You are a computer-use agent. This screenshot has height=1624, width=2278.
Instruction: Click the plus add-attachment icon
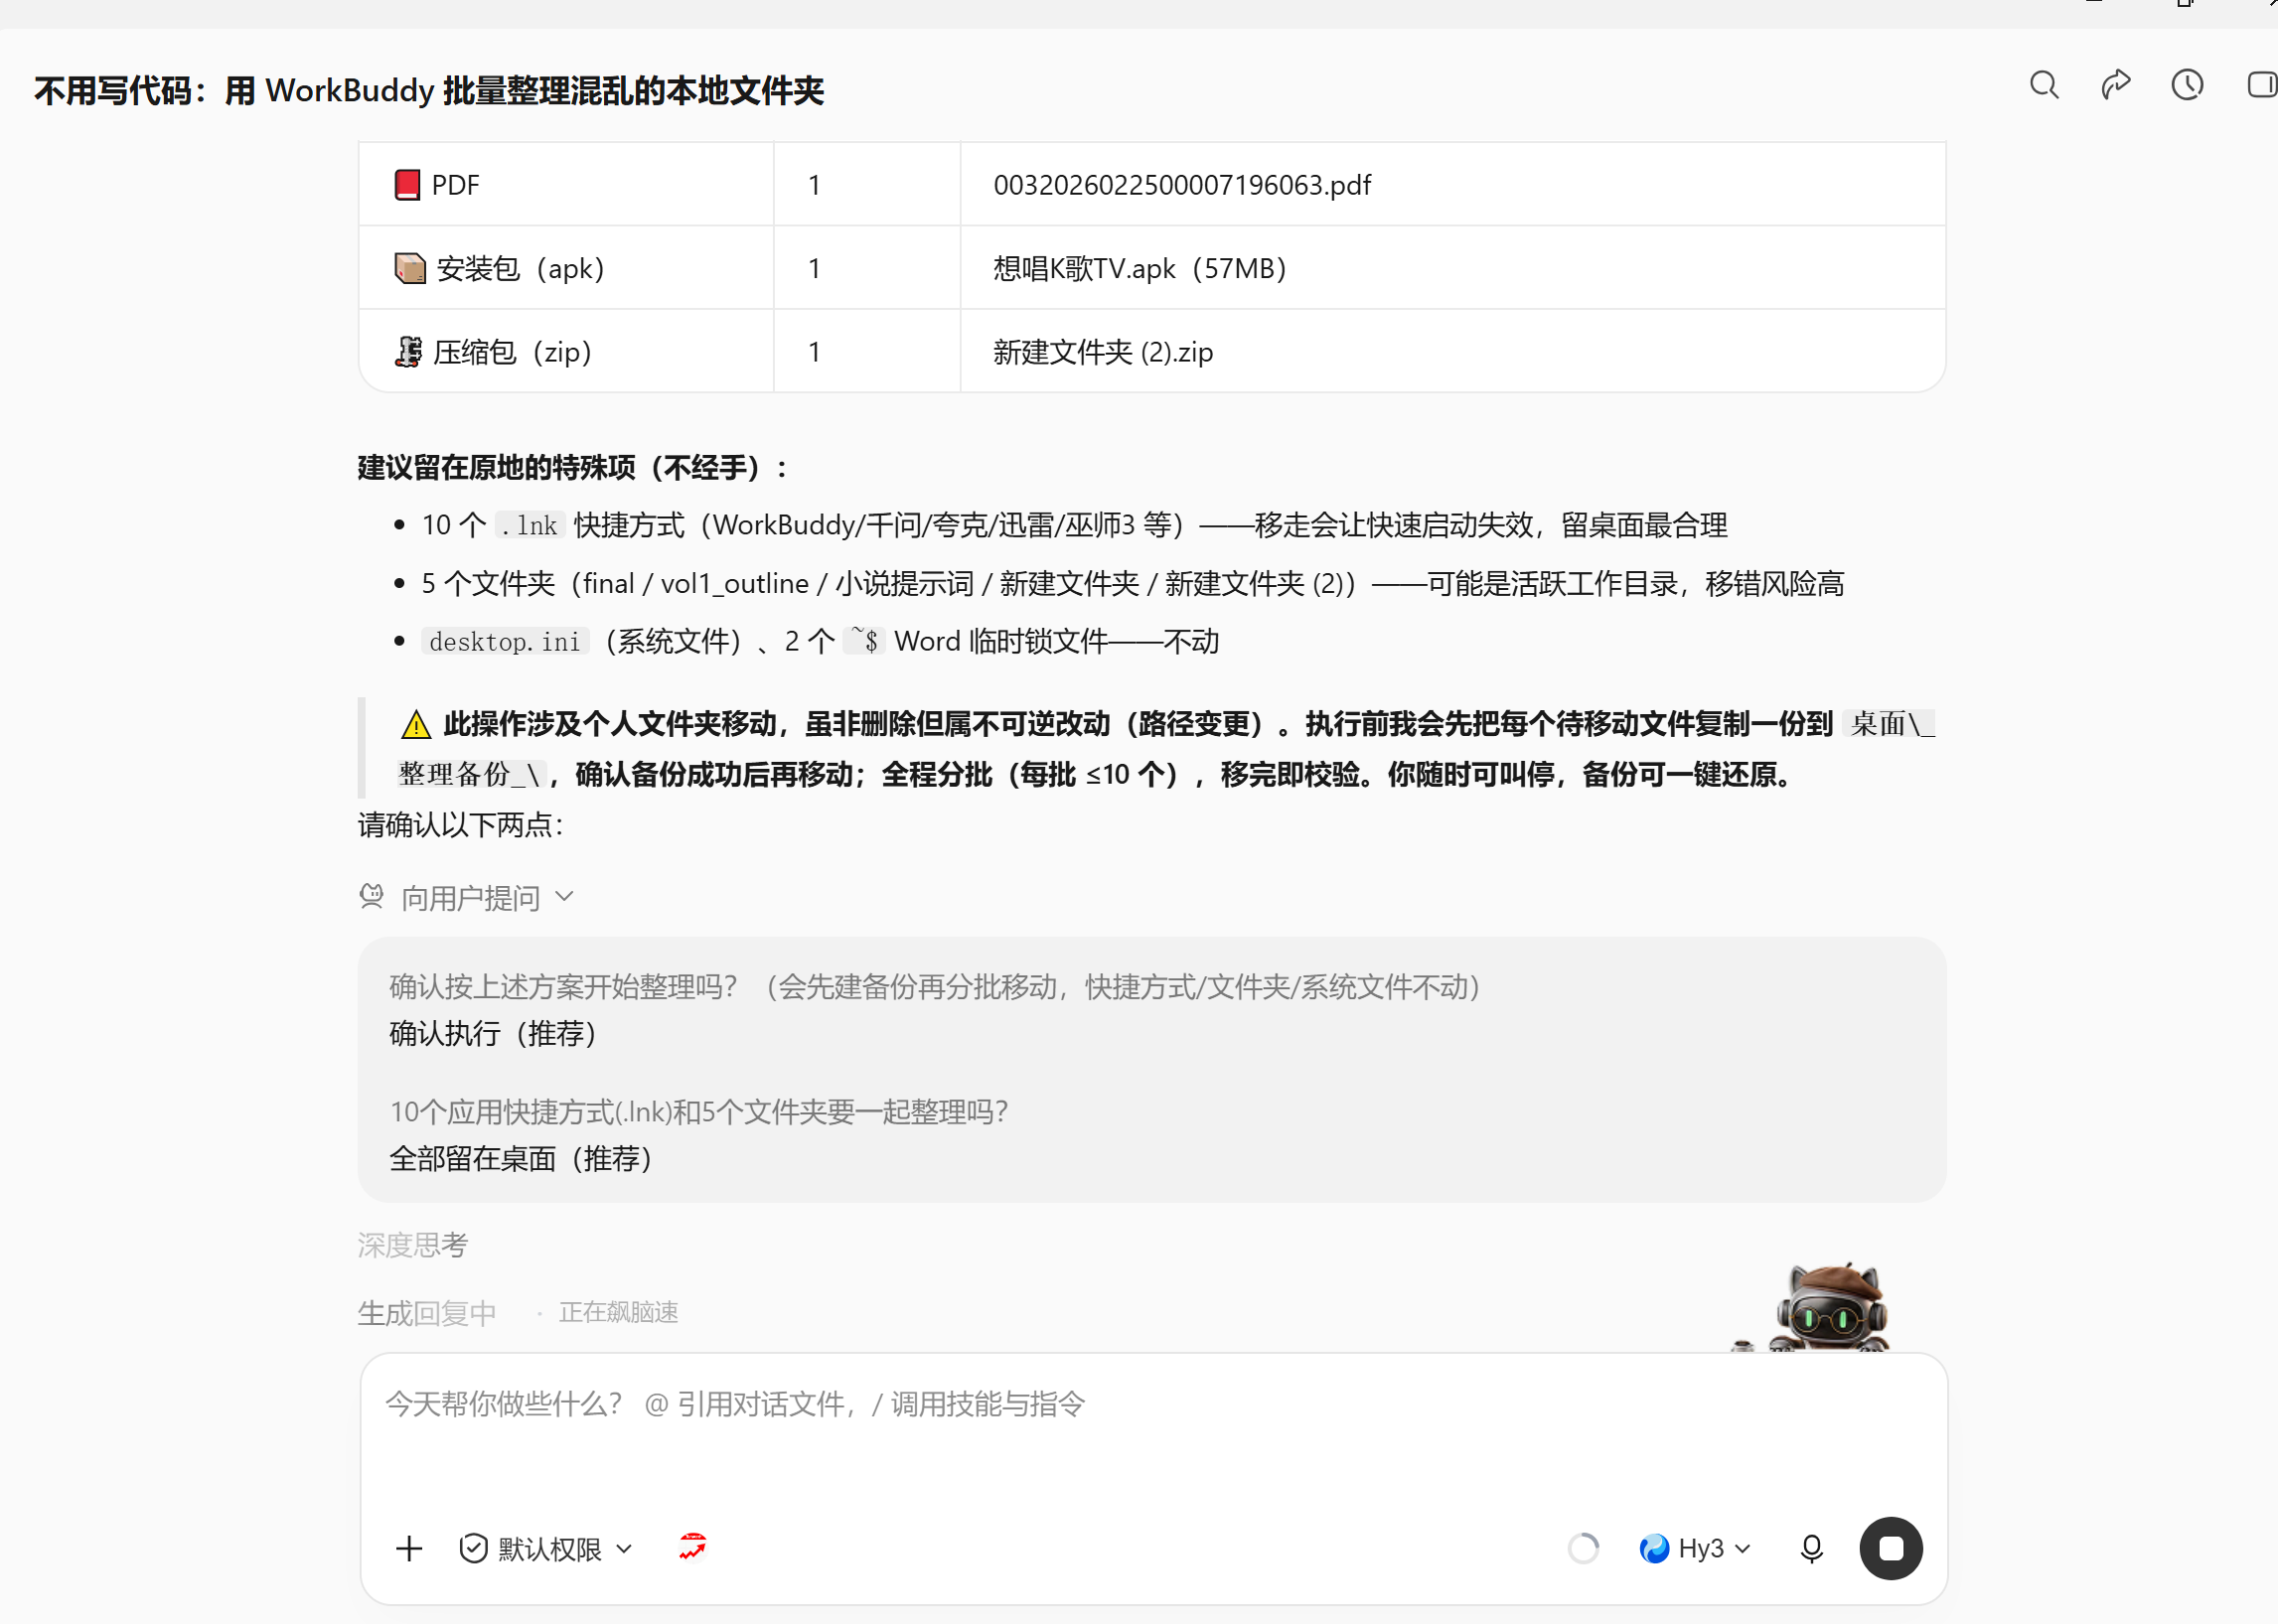point(409,1549)
